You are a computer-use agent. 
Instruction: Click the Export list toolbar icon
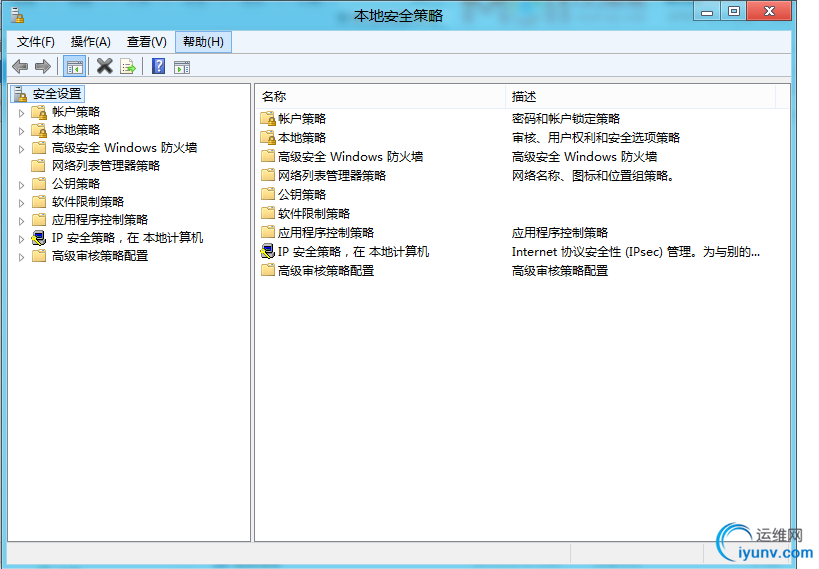pyautogui.click(x=128, y=67)
